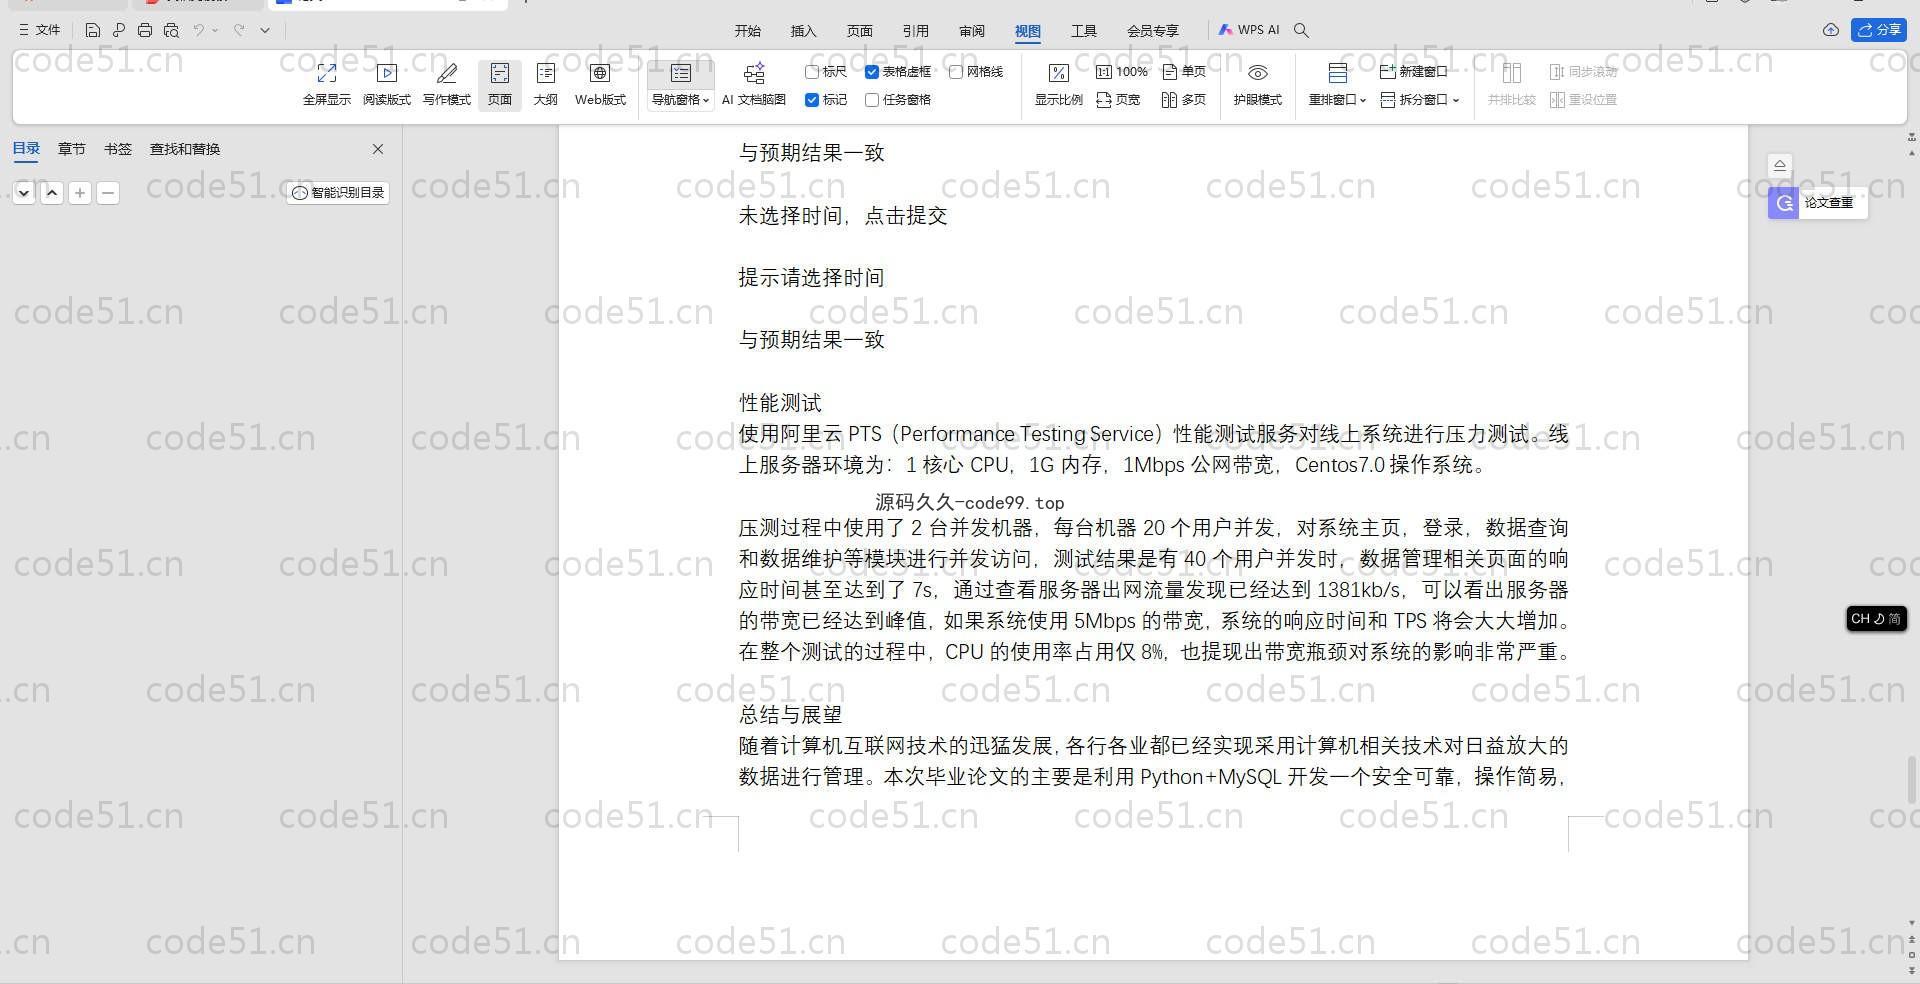Switch to Web版式 layout

pyautogui.click(x=600, y=85)
